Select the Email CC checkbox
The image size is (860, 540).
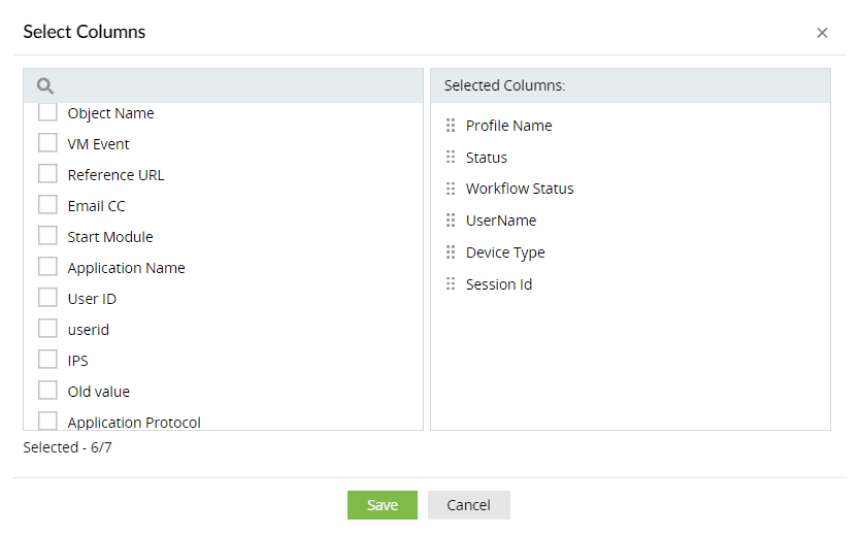48,206
